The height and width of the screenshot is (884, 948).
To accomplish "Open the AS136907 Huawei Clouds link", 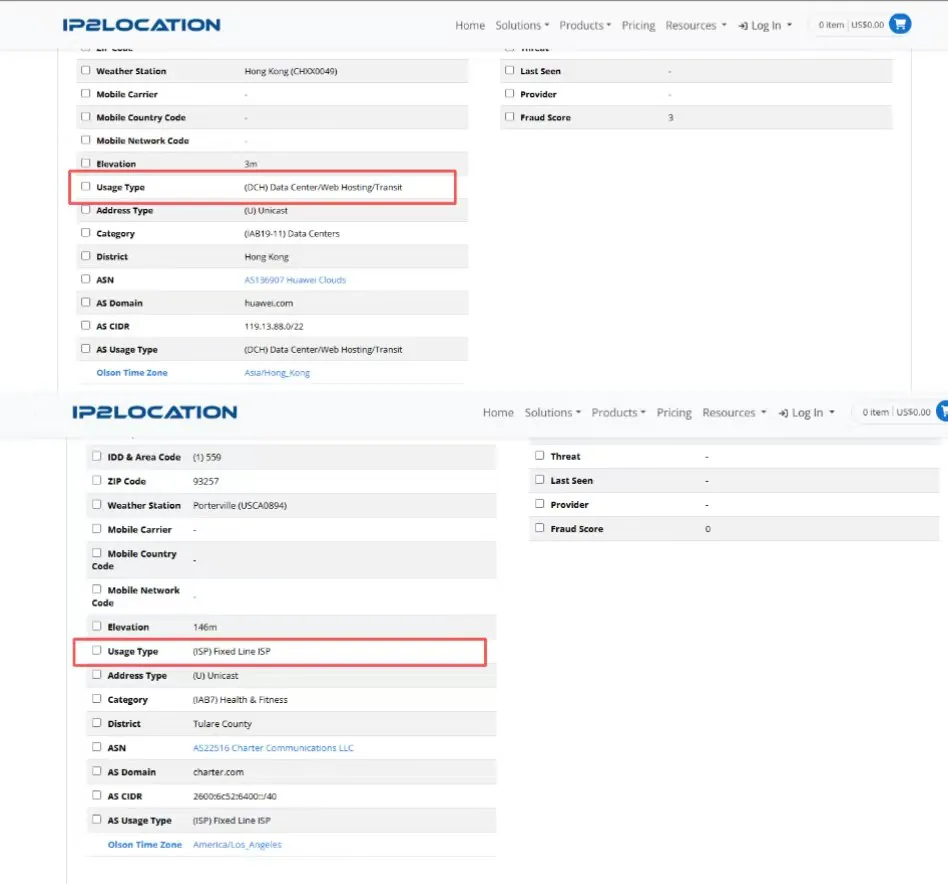I will pos(295,280).
